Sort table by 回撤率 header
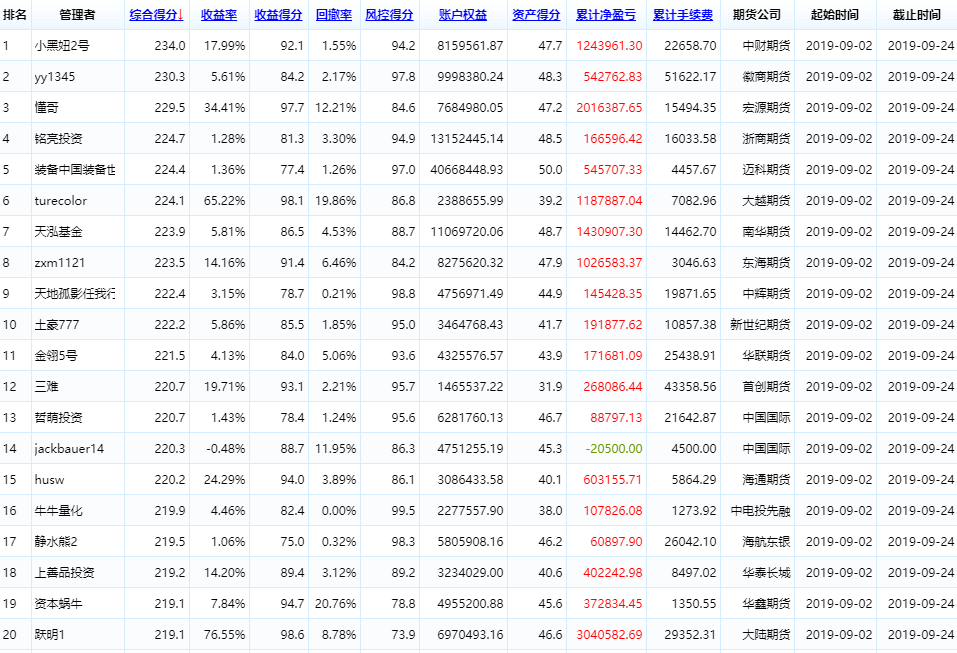The image size is (957, 653). pos(334,15)
